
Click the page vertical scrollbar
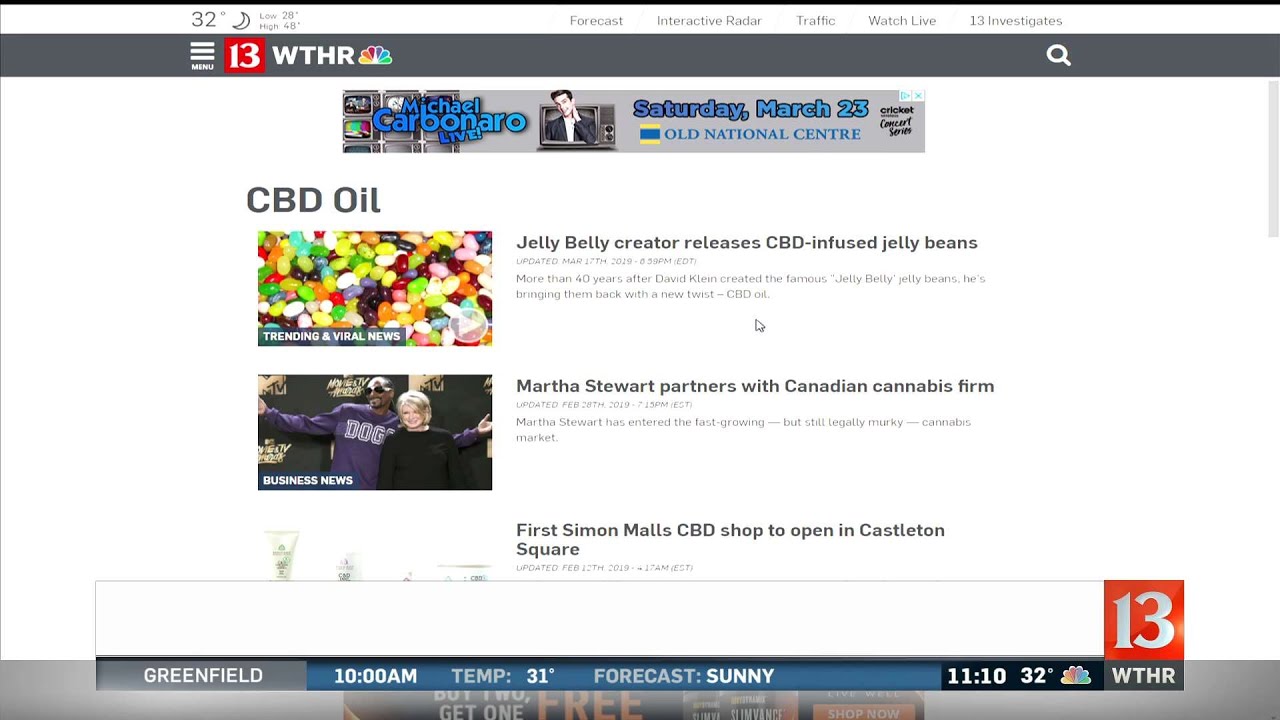[x=1273, y=160]
